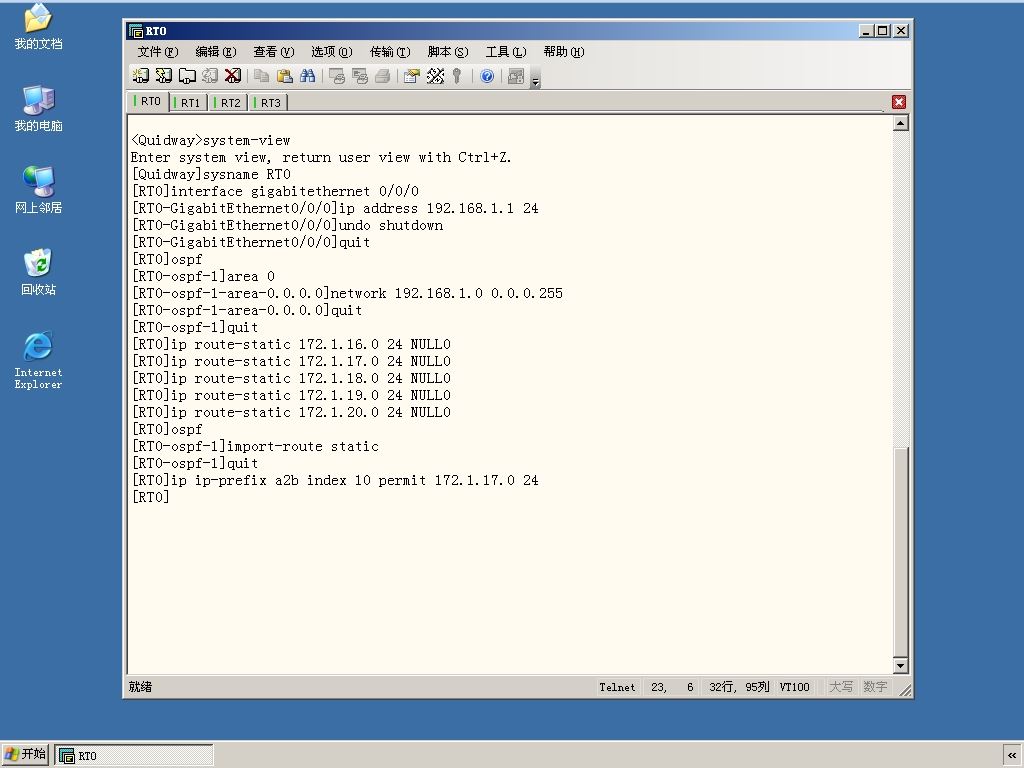The width and height of the screenshot is (1024, 768).
Task: Switch to the RT2 session tab
Action: coord(229,103)
